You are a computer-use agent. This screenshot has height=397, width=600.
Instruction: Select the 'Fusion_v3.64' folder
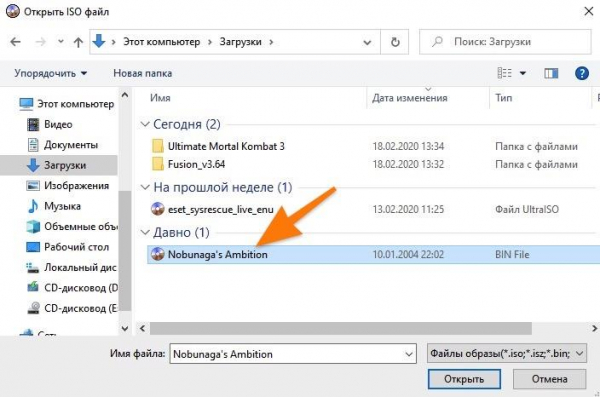(x=196, y=164)
